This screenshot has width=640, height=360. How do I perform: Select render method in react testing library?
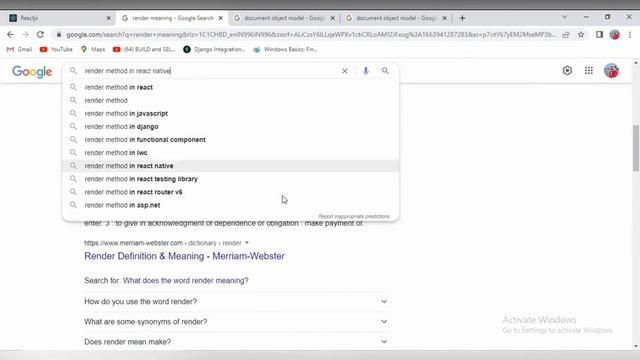pos(231,179)
